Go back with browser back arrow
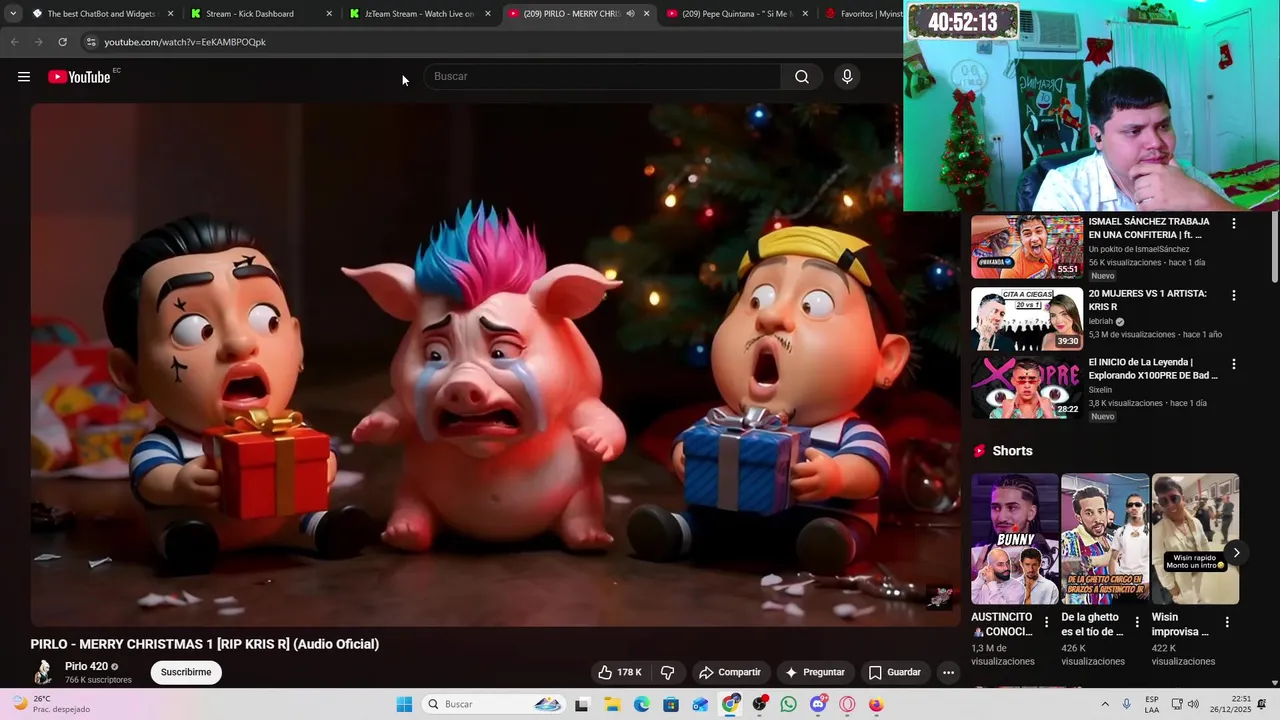 click(14, 42)
